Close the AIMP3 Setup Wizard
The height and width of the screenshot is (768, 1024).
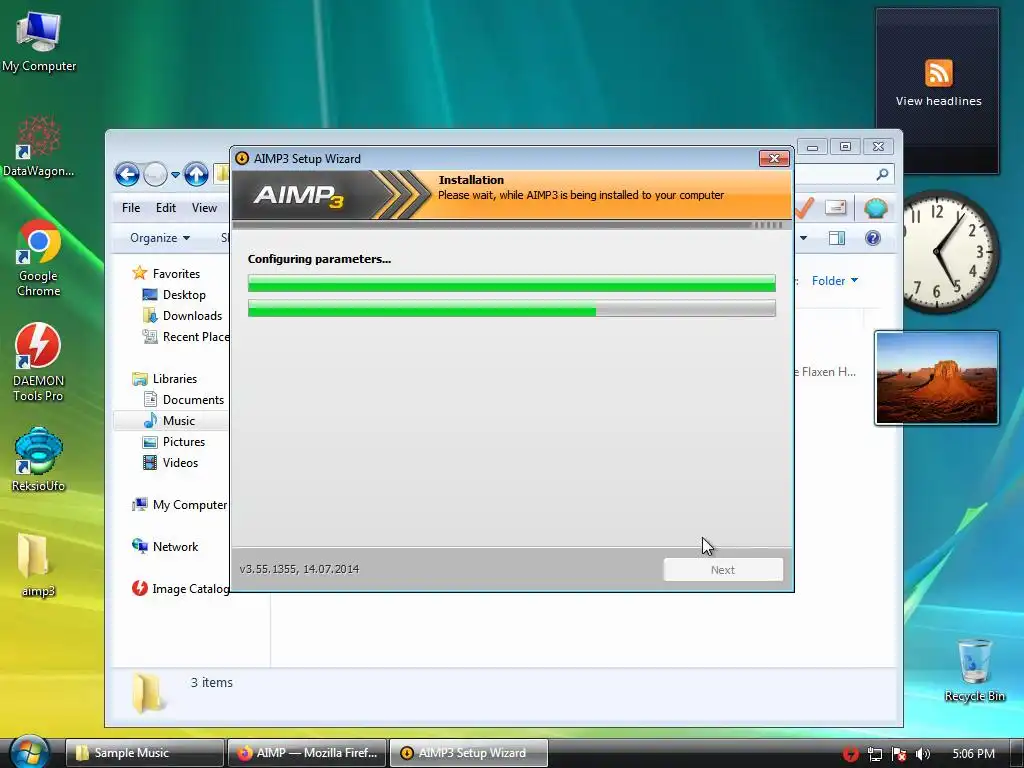pyautogui.click(x=774, y=158)
